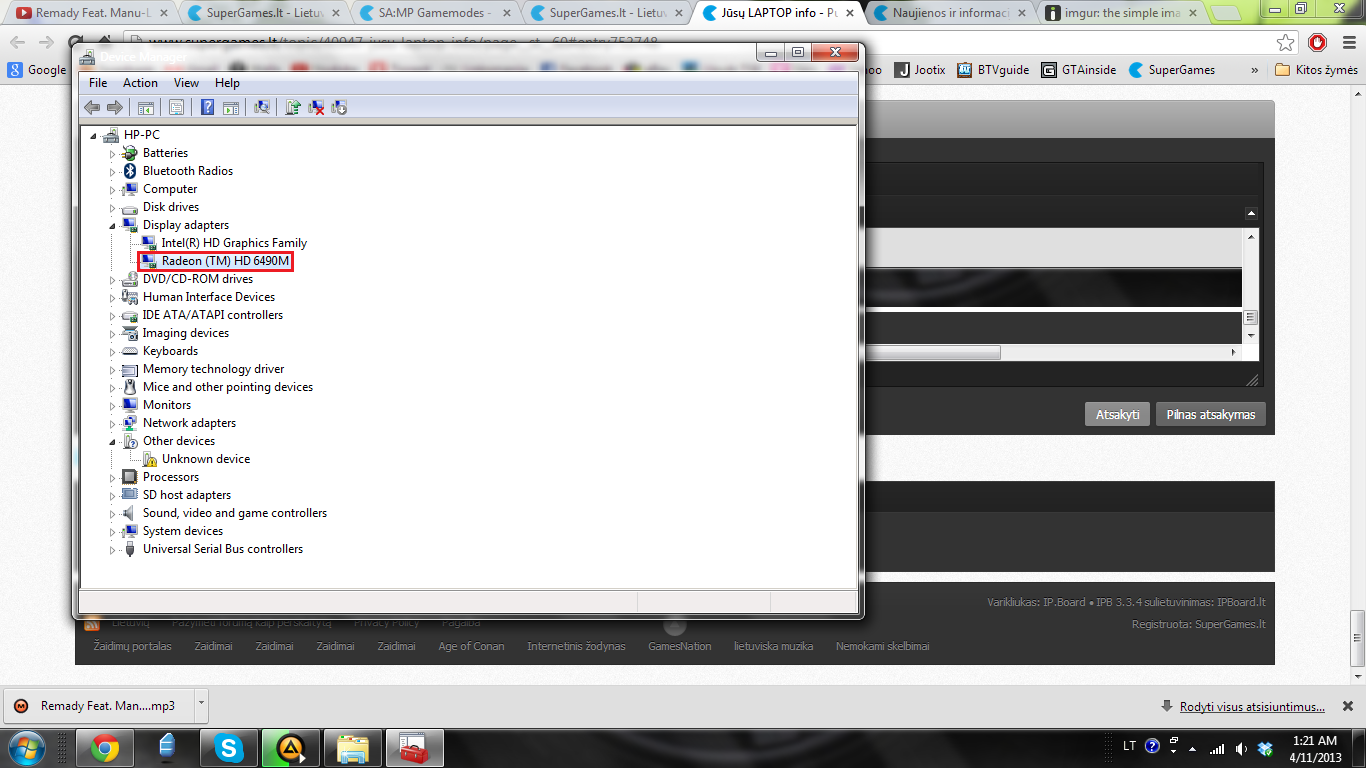Viewport: 1370px width, 773px height.
Task: Expand the Network adapters category
Action: 113,424
